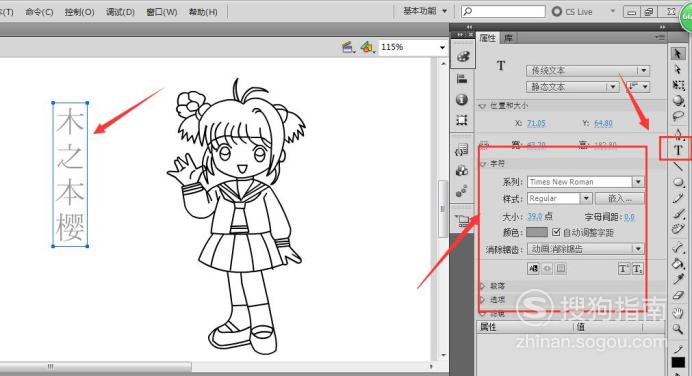Open the 传统文本 text engine dropdown
The image size is (692, 376).
click(x=587, y=71)
